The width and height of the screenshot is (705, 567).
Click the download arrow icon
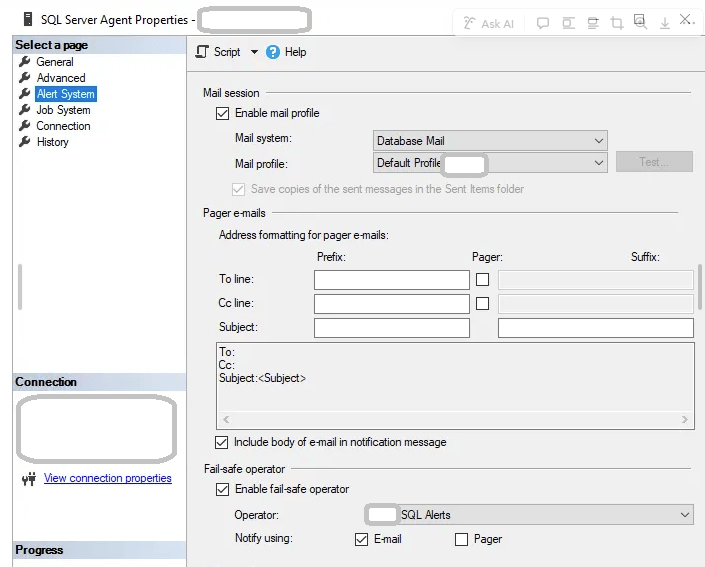pos(664,23)
